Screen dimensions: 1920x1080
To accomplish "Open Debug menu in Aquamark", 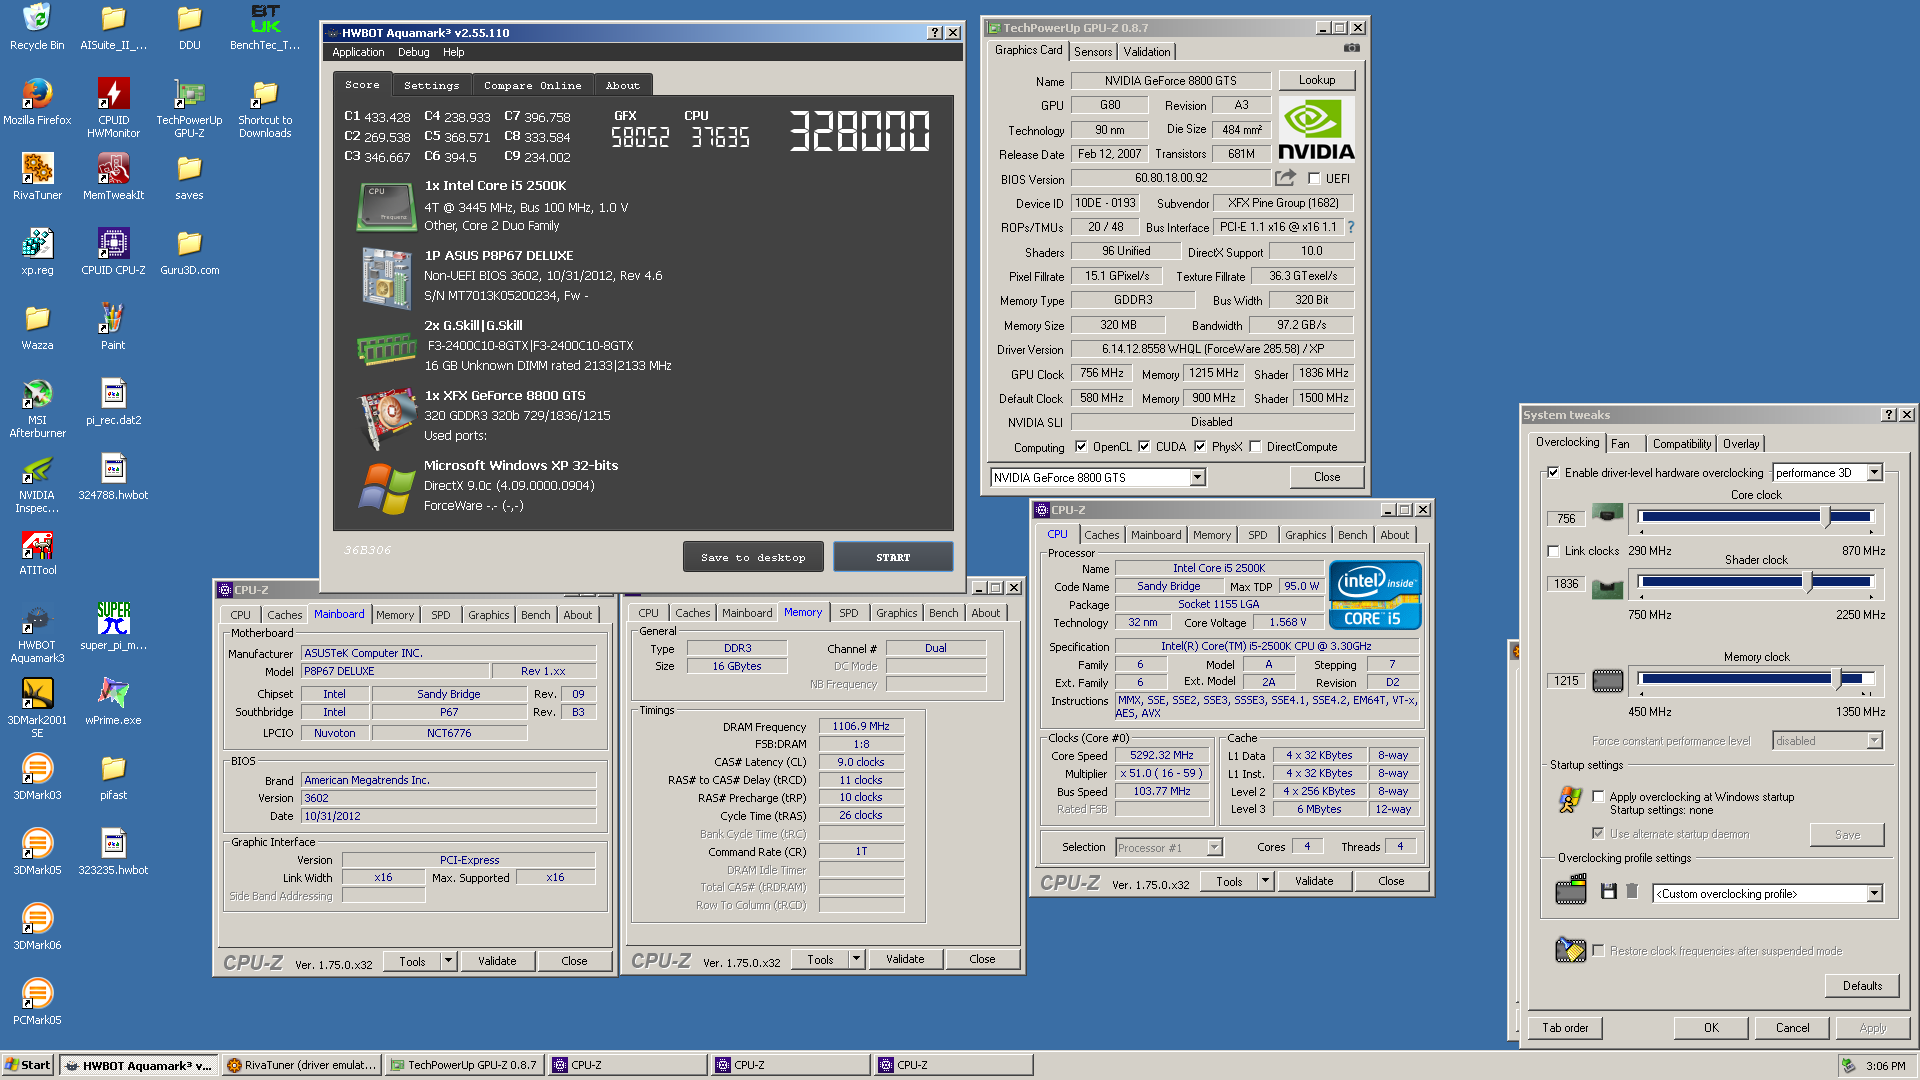I will (x=413, y=52).
